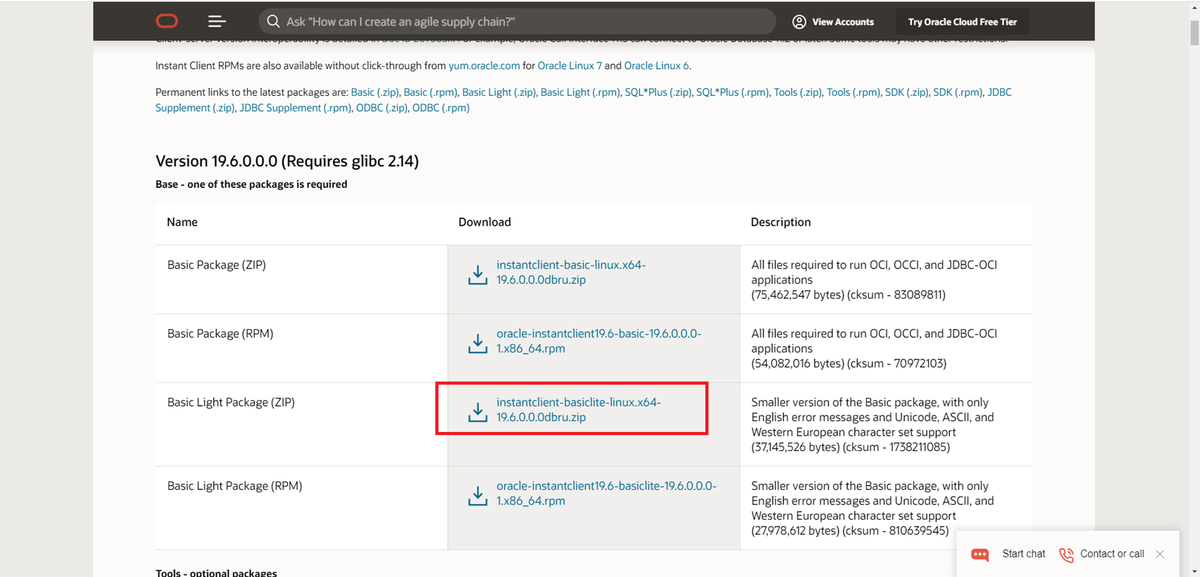Open the SQL*Plus (.rpm) permanent link
1200x577 pixels.
[x=732, y=92]
